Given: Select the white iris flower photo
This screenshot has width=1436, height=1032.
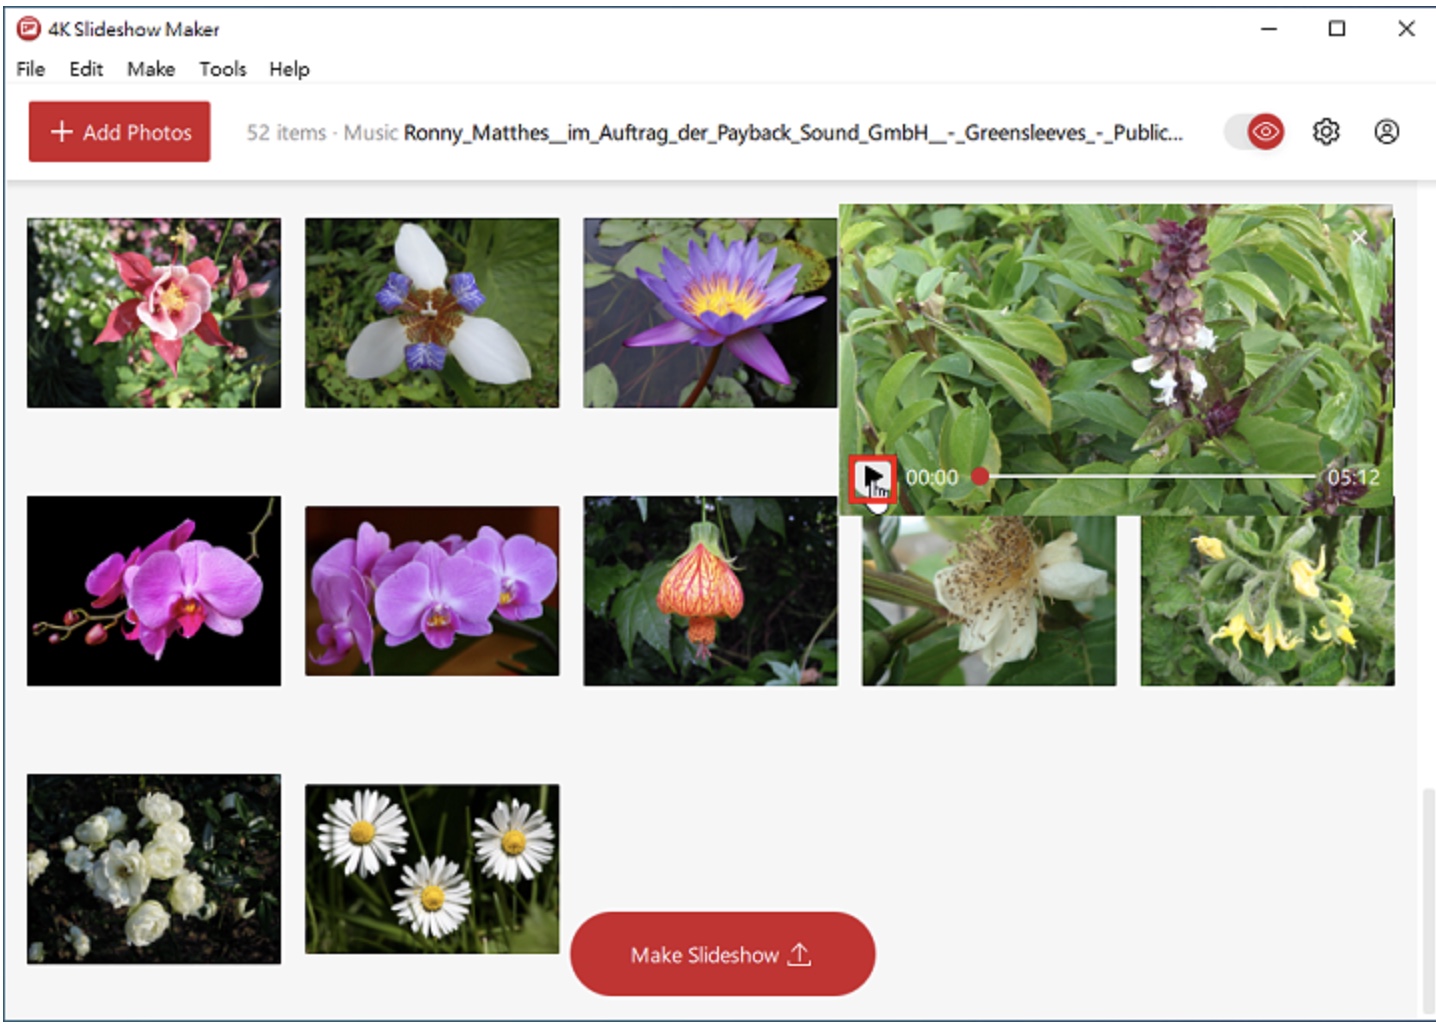Looking at the screenshot, I should click(432, 313).
